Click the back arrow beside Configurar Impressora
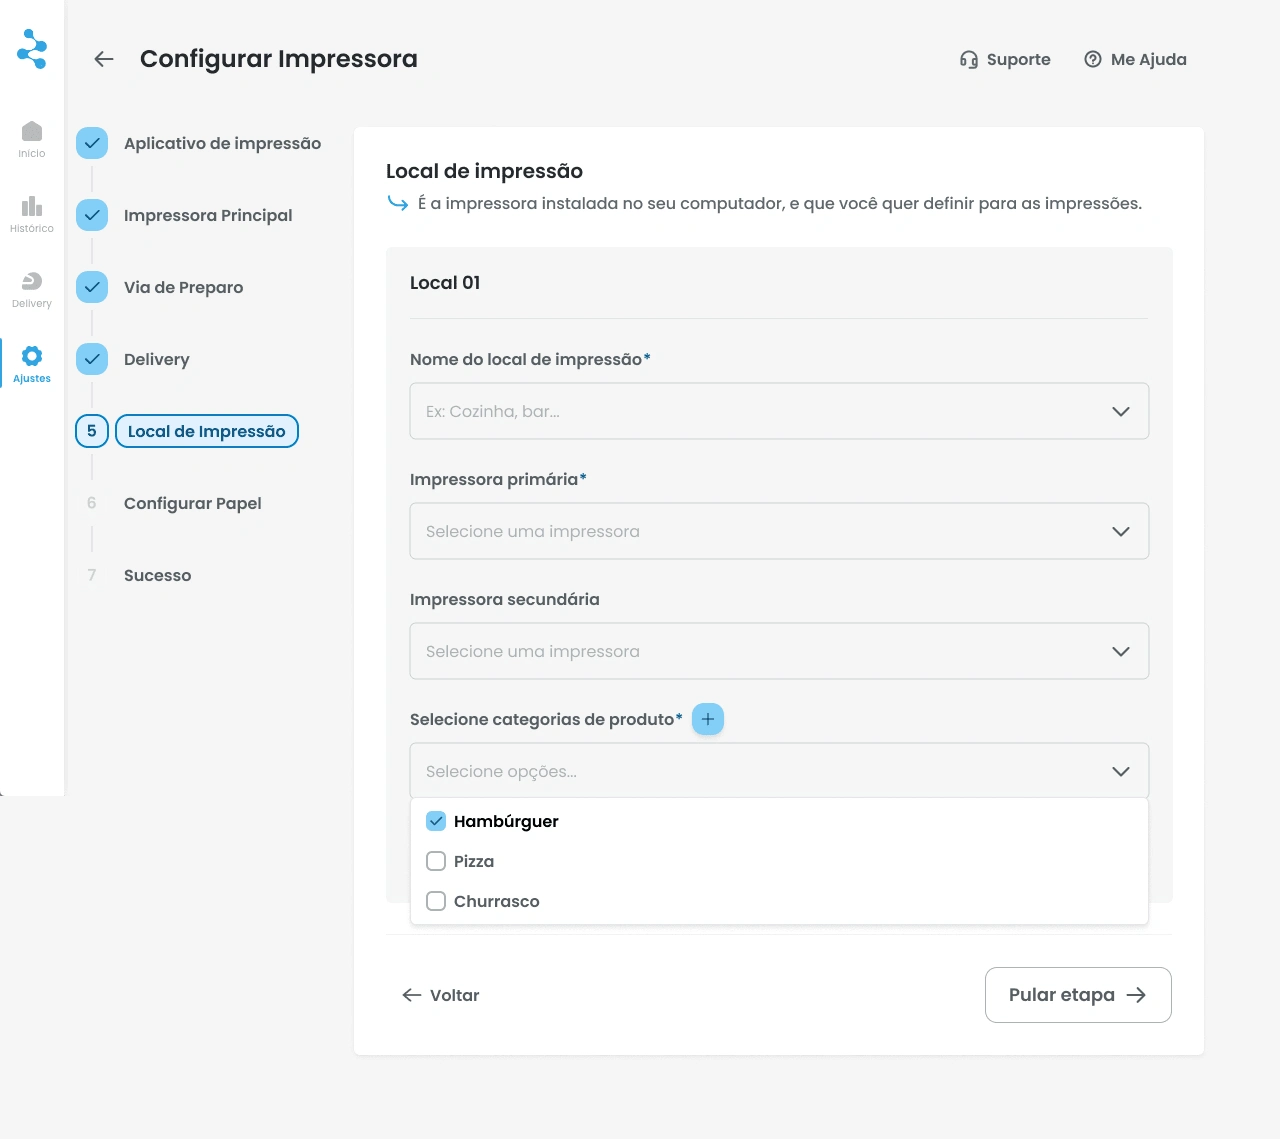1280x1139 pixels. tap(104, 59)
